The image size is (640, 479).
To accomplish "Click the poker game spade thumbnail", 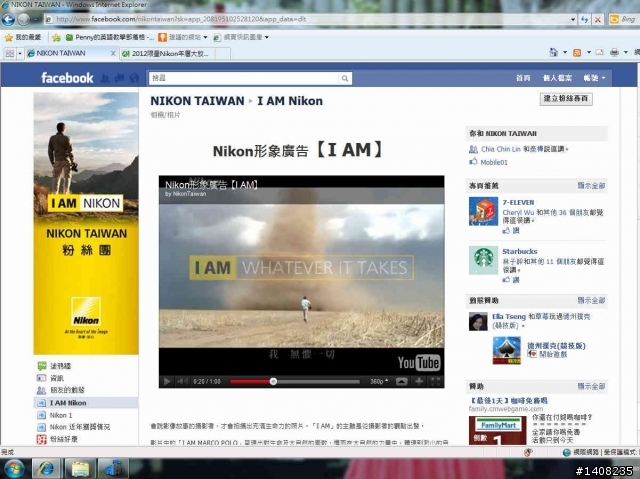I will point(507,350).
